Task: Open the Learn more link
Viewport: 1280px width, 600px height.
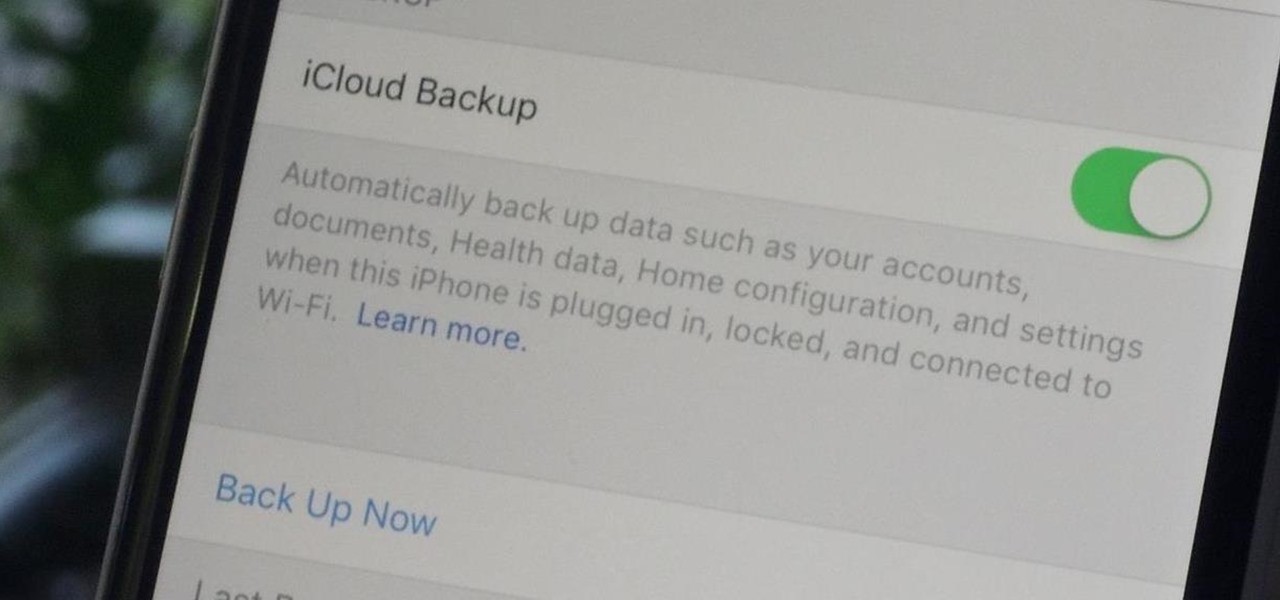Action: click(441, 328)
